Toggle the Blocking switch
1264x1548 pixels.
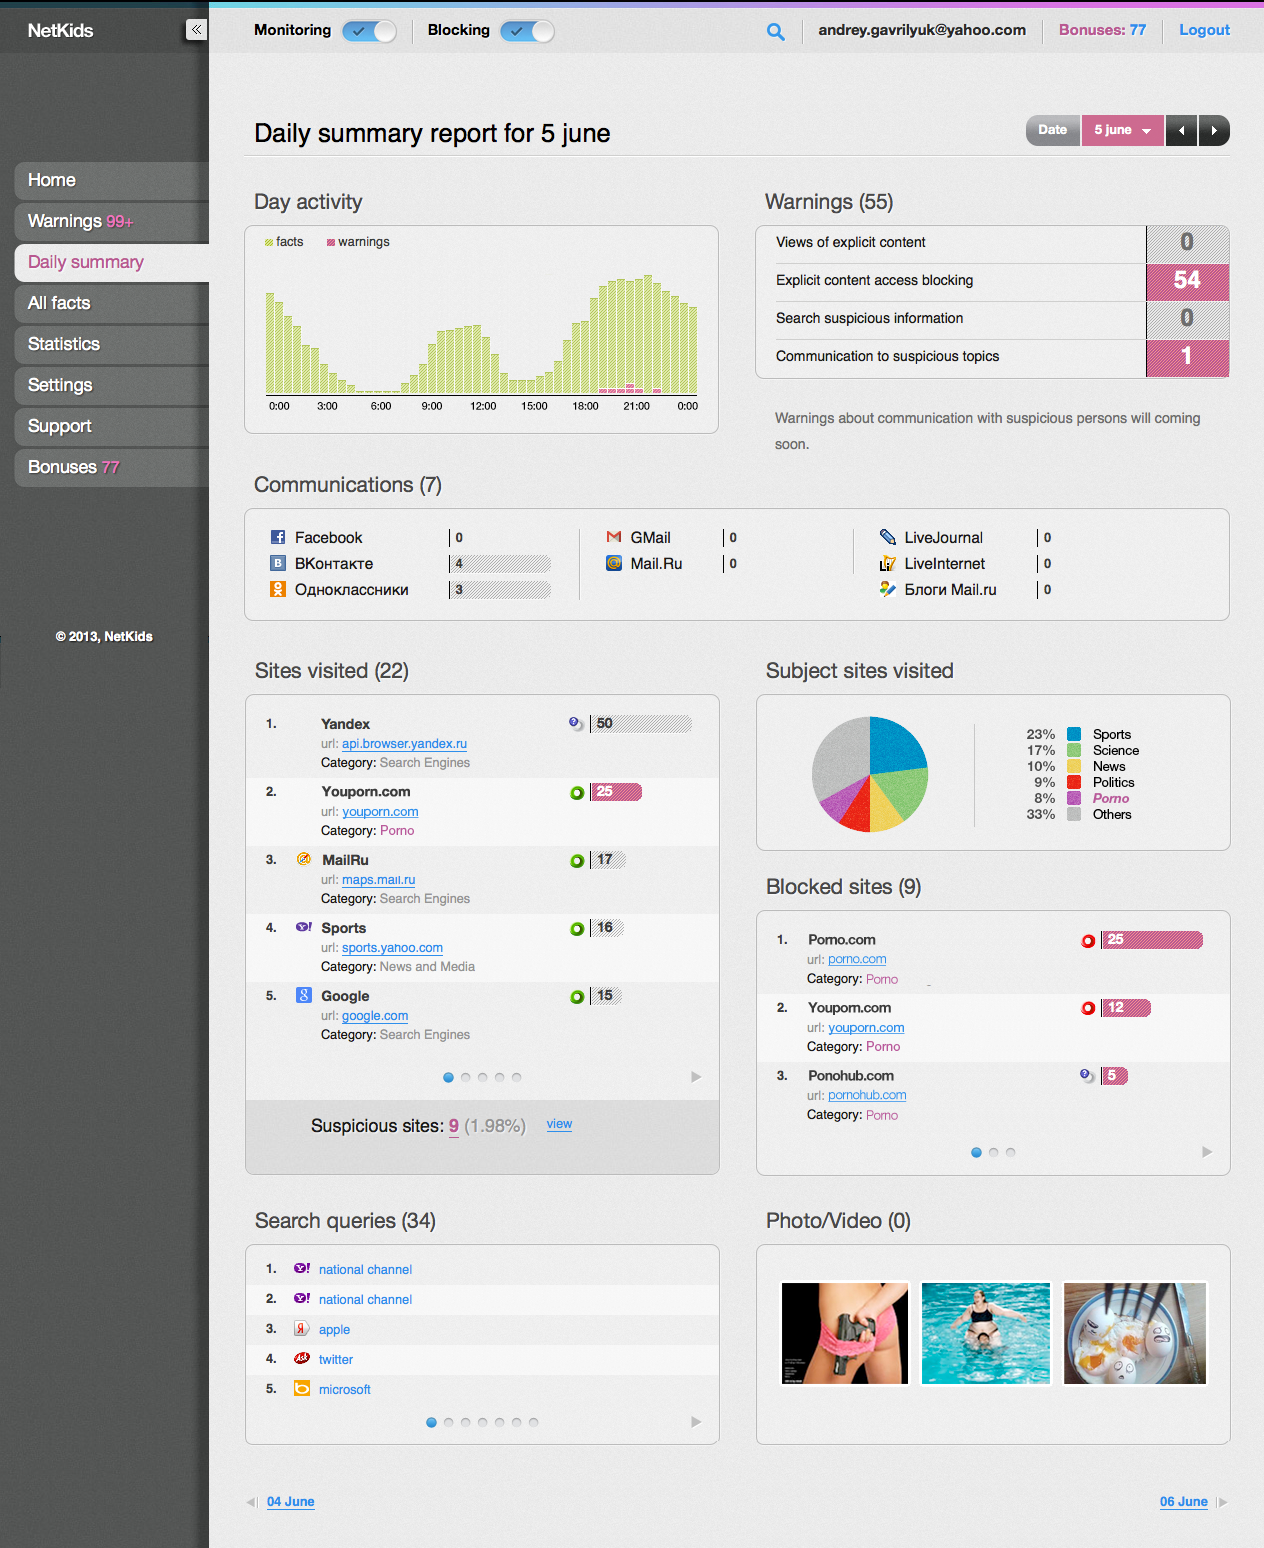click(527, 31)
